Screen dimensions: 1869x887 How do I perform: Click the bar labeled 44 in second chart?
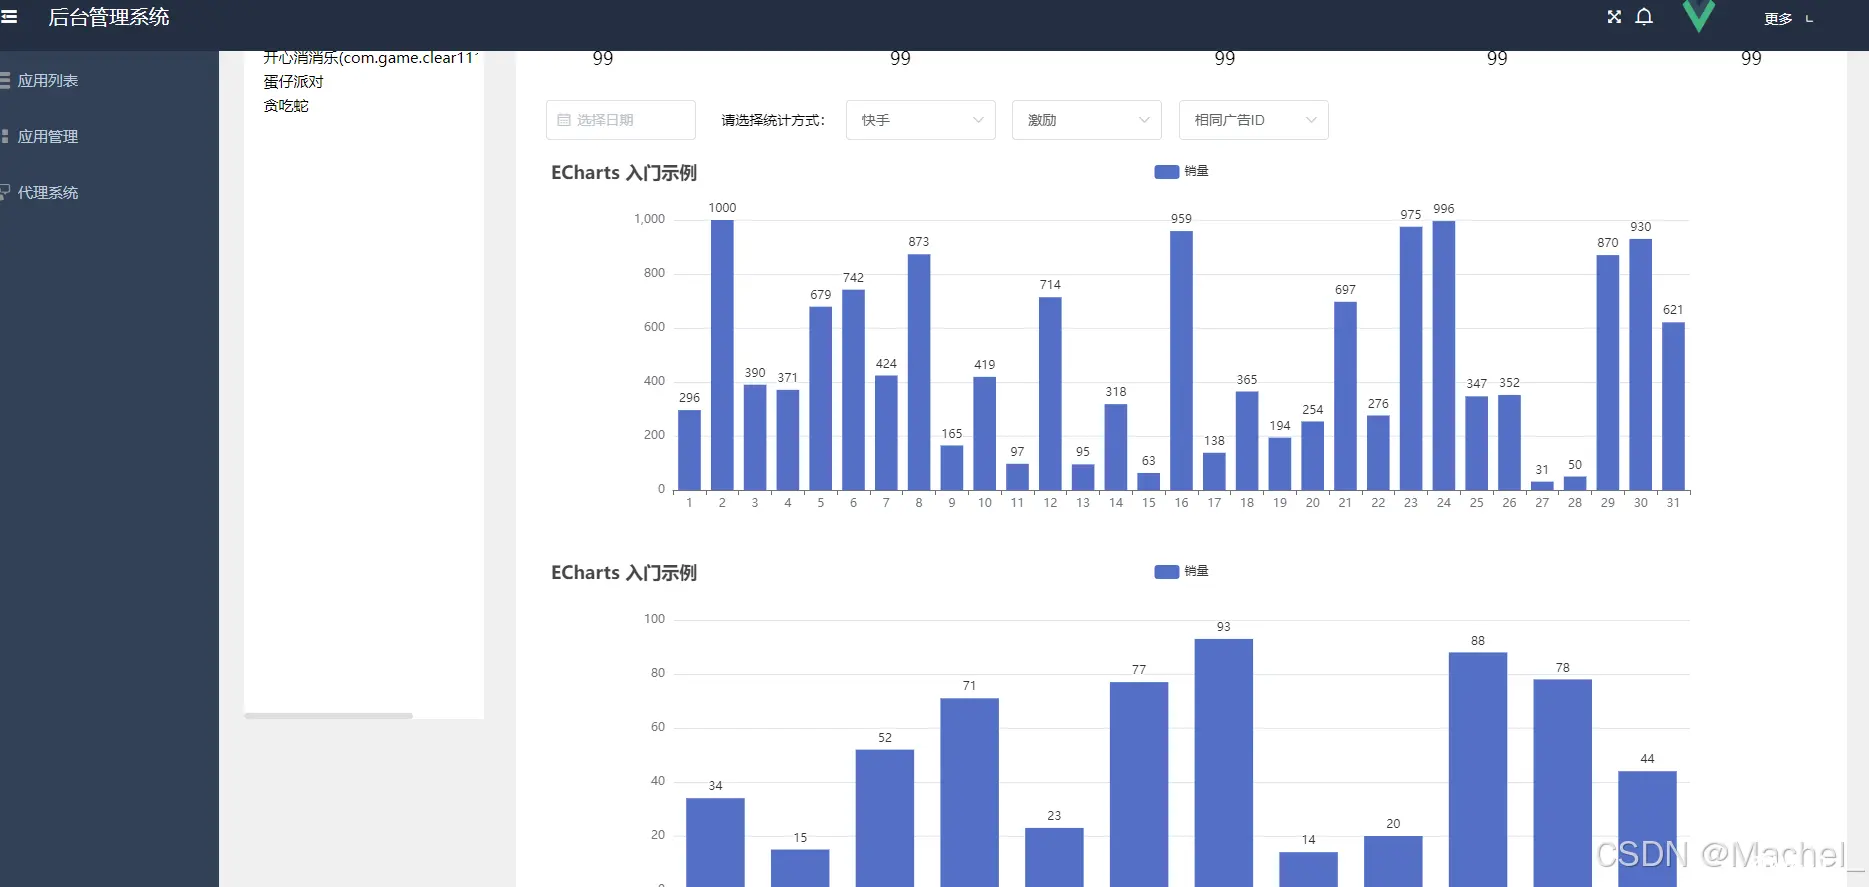[1647, 829]
